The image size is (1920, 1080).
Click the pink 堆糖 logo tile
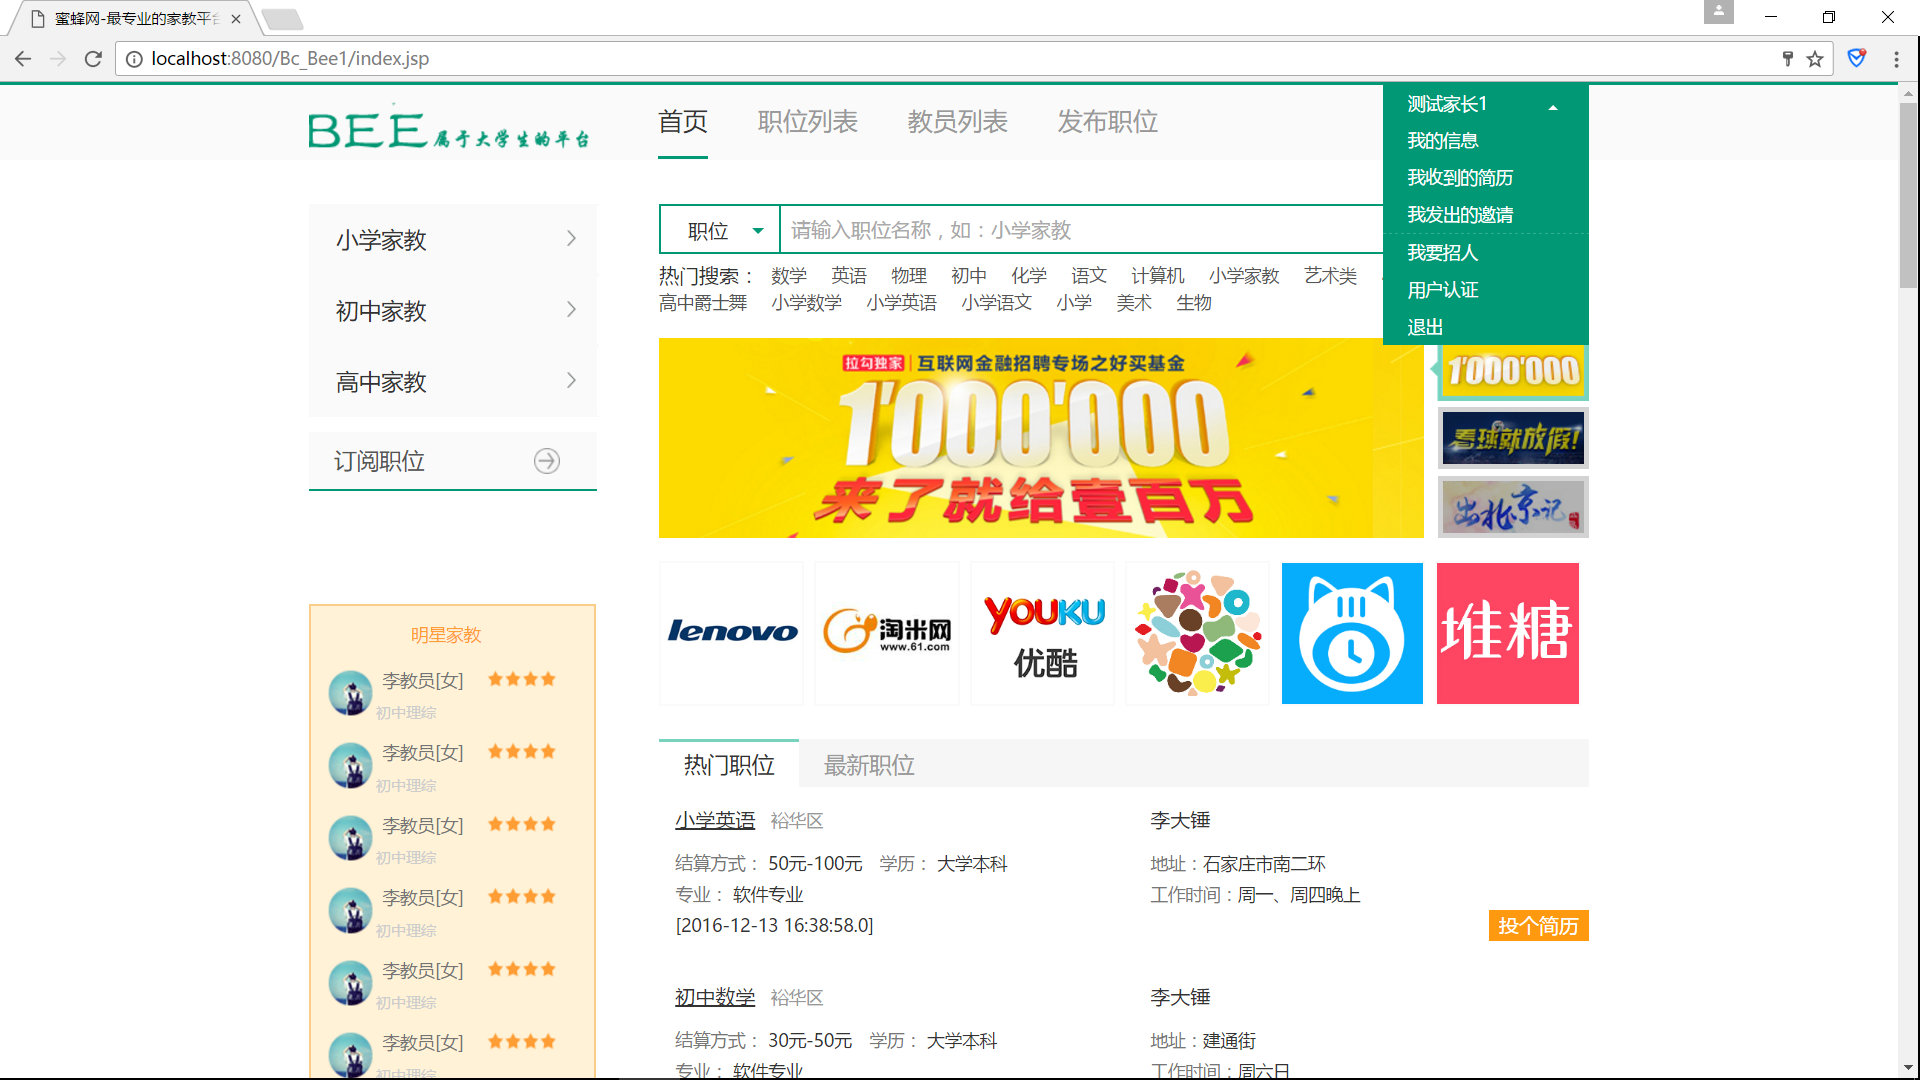[x=1507, y=633]
